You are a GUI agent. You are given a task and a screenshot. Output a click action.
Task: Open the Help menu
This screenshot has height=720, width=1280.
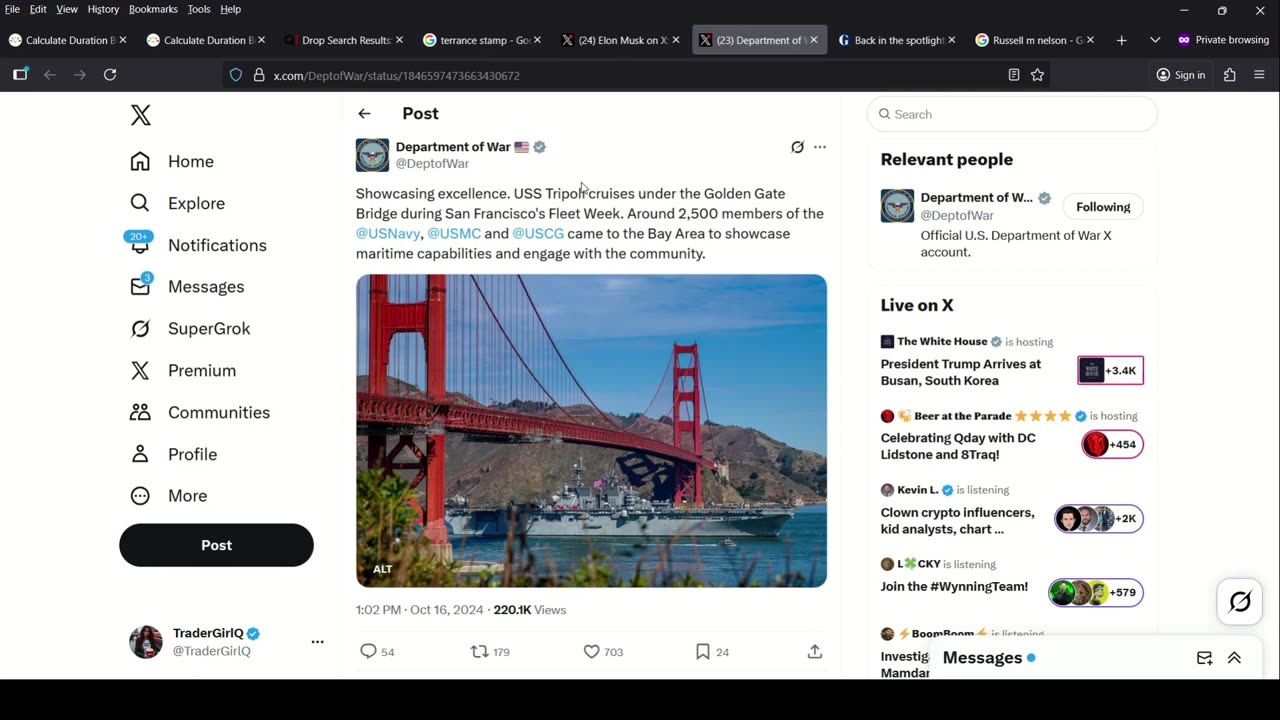(x=230, y=9)
